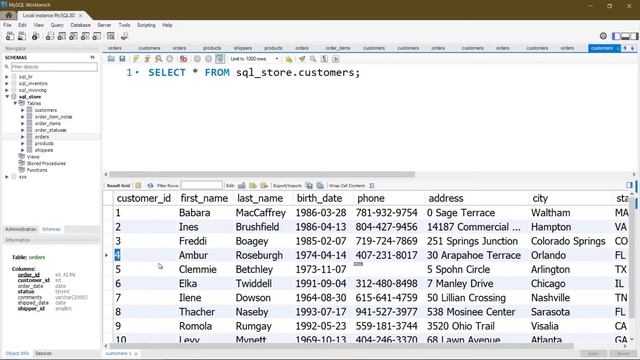Expand the order_statuses table node
This screenshot has width=640, height=360.
(23, 130)
